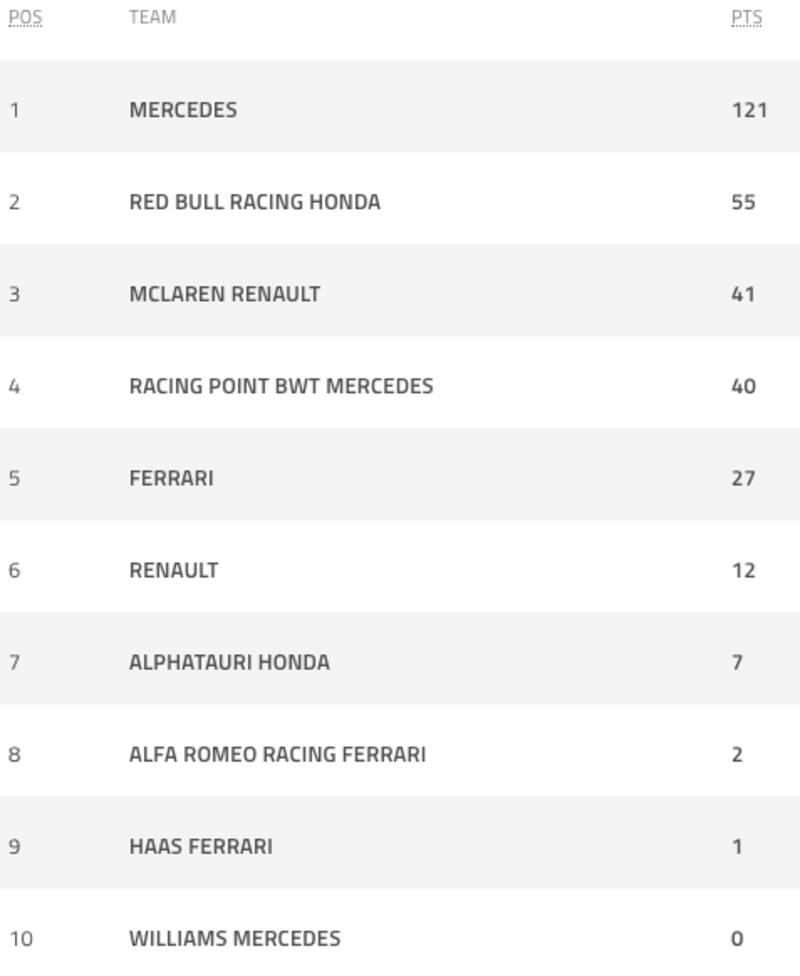The image size is (800, 976).
Task: Click Racing Point's 40 points value
Action: [743, 387]
